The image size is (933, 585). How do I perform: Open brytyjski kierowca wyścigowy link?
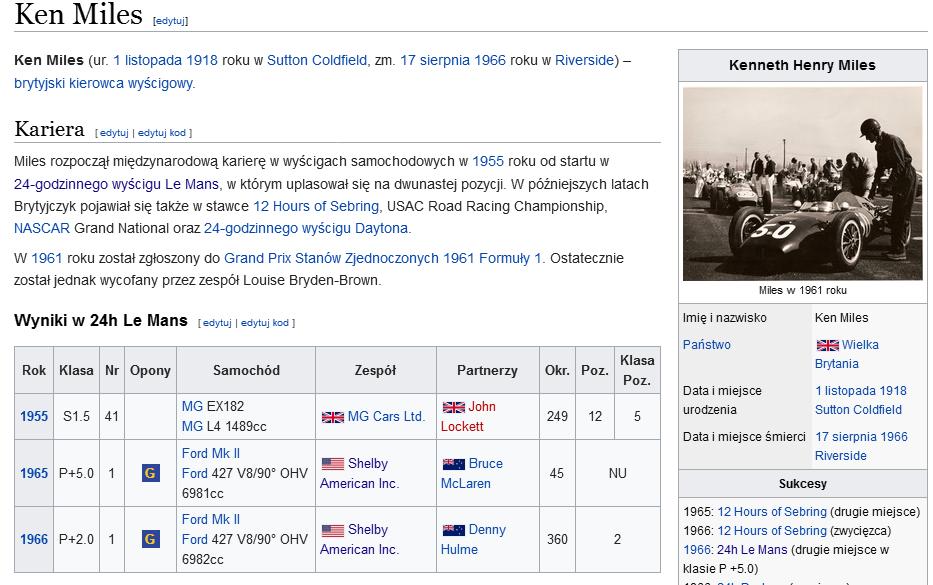click(104, 83)
